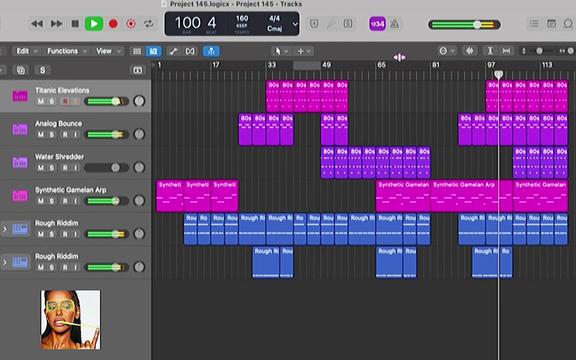The image size is (576, 360).
Task: Click the playhead marker at bar 100
Action: pos(498,75)
